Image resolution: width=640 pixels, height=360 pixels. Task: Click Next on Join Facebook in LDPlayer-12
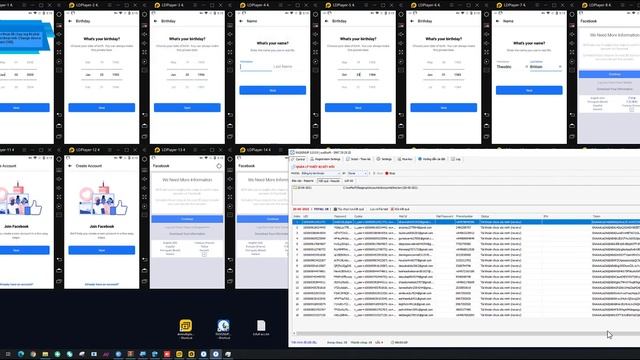coord(102,250)
